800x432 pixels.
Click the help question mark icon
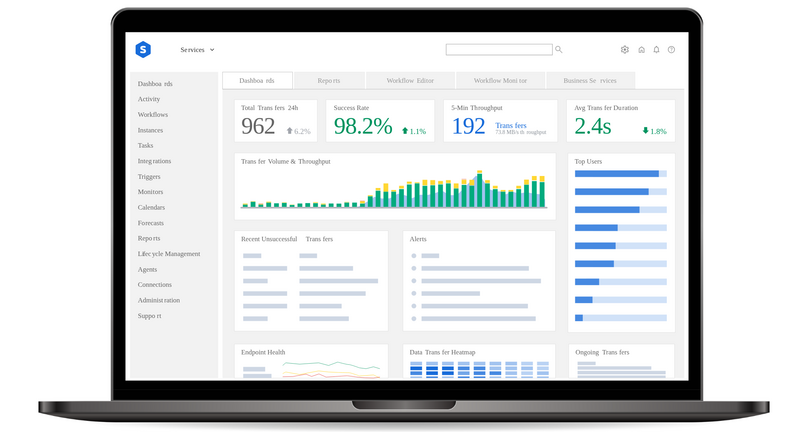tap(671, 49)
